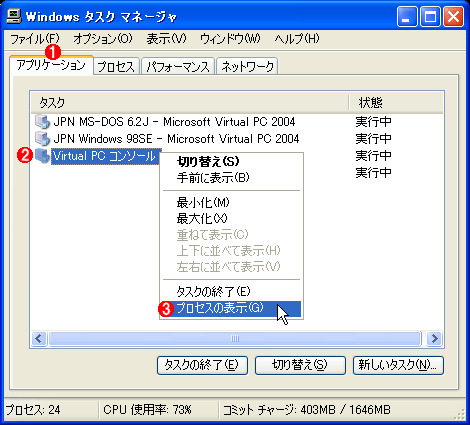
Task: Open the オプション(O) menu
Action: (x=103, y=39)
